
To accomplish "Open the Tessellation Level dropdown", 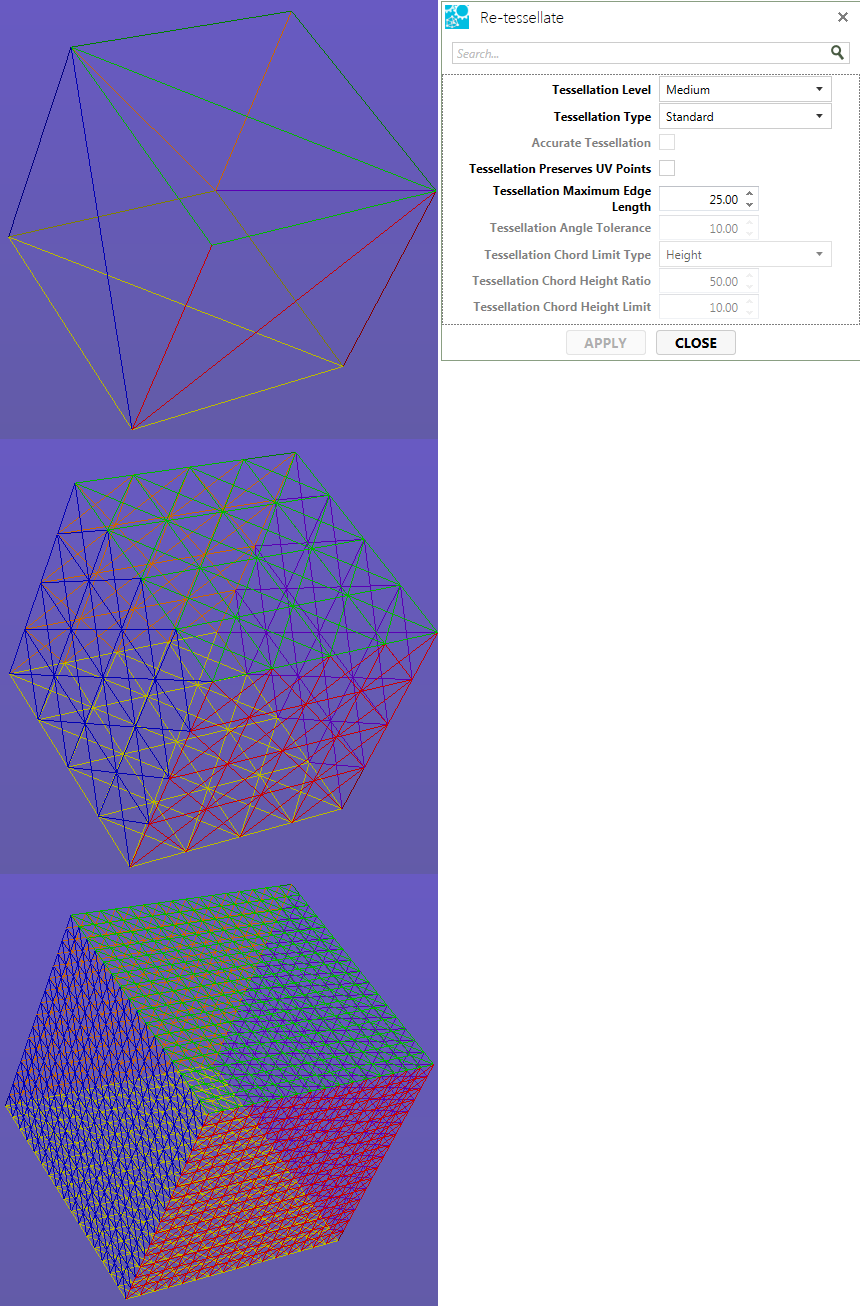I will pyautogui.click(x=745, y=90).
